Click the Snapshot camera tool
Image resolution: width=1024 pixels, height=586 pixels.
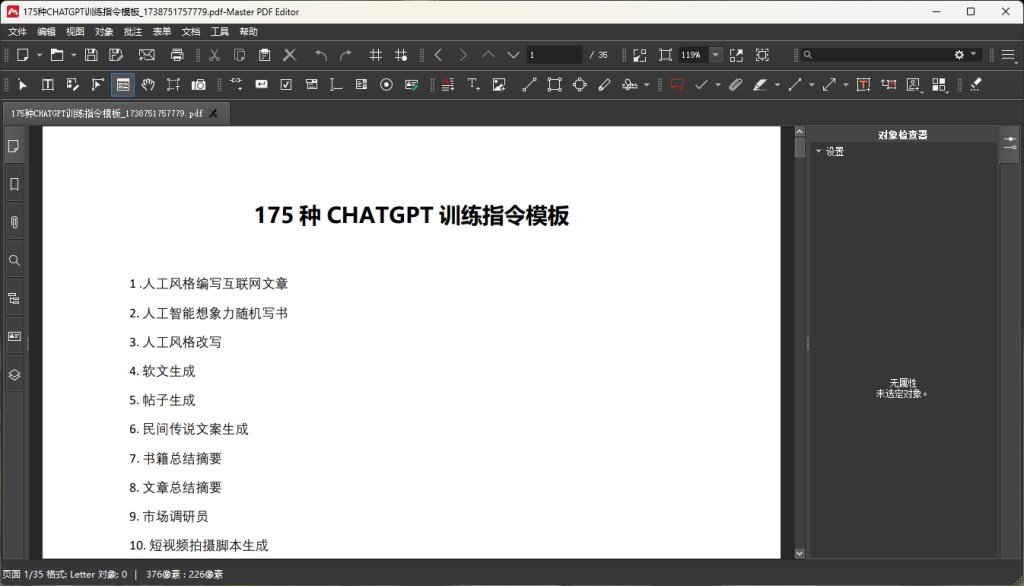coord(199,85)
